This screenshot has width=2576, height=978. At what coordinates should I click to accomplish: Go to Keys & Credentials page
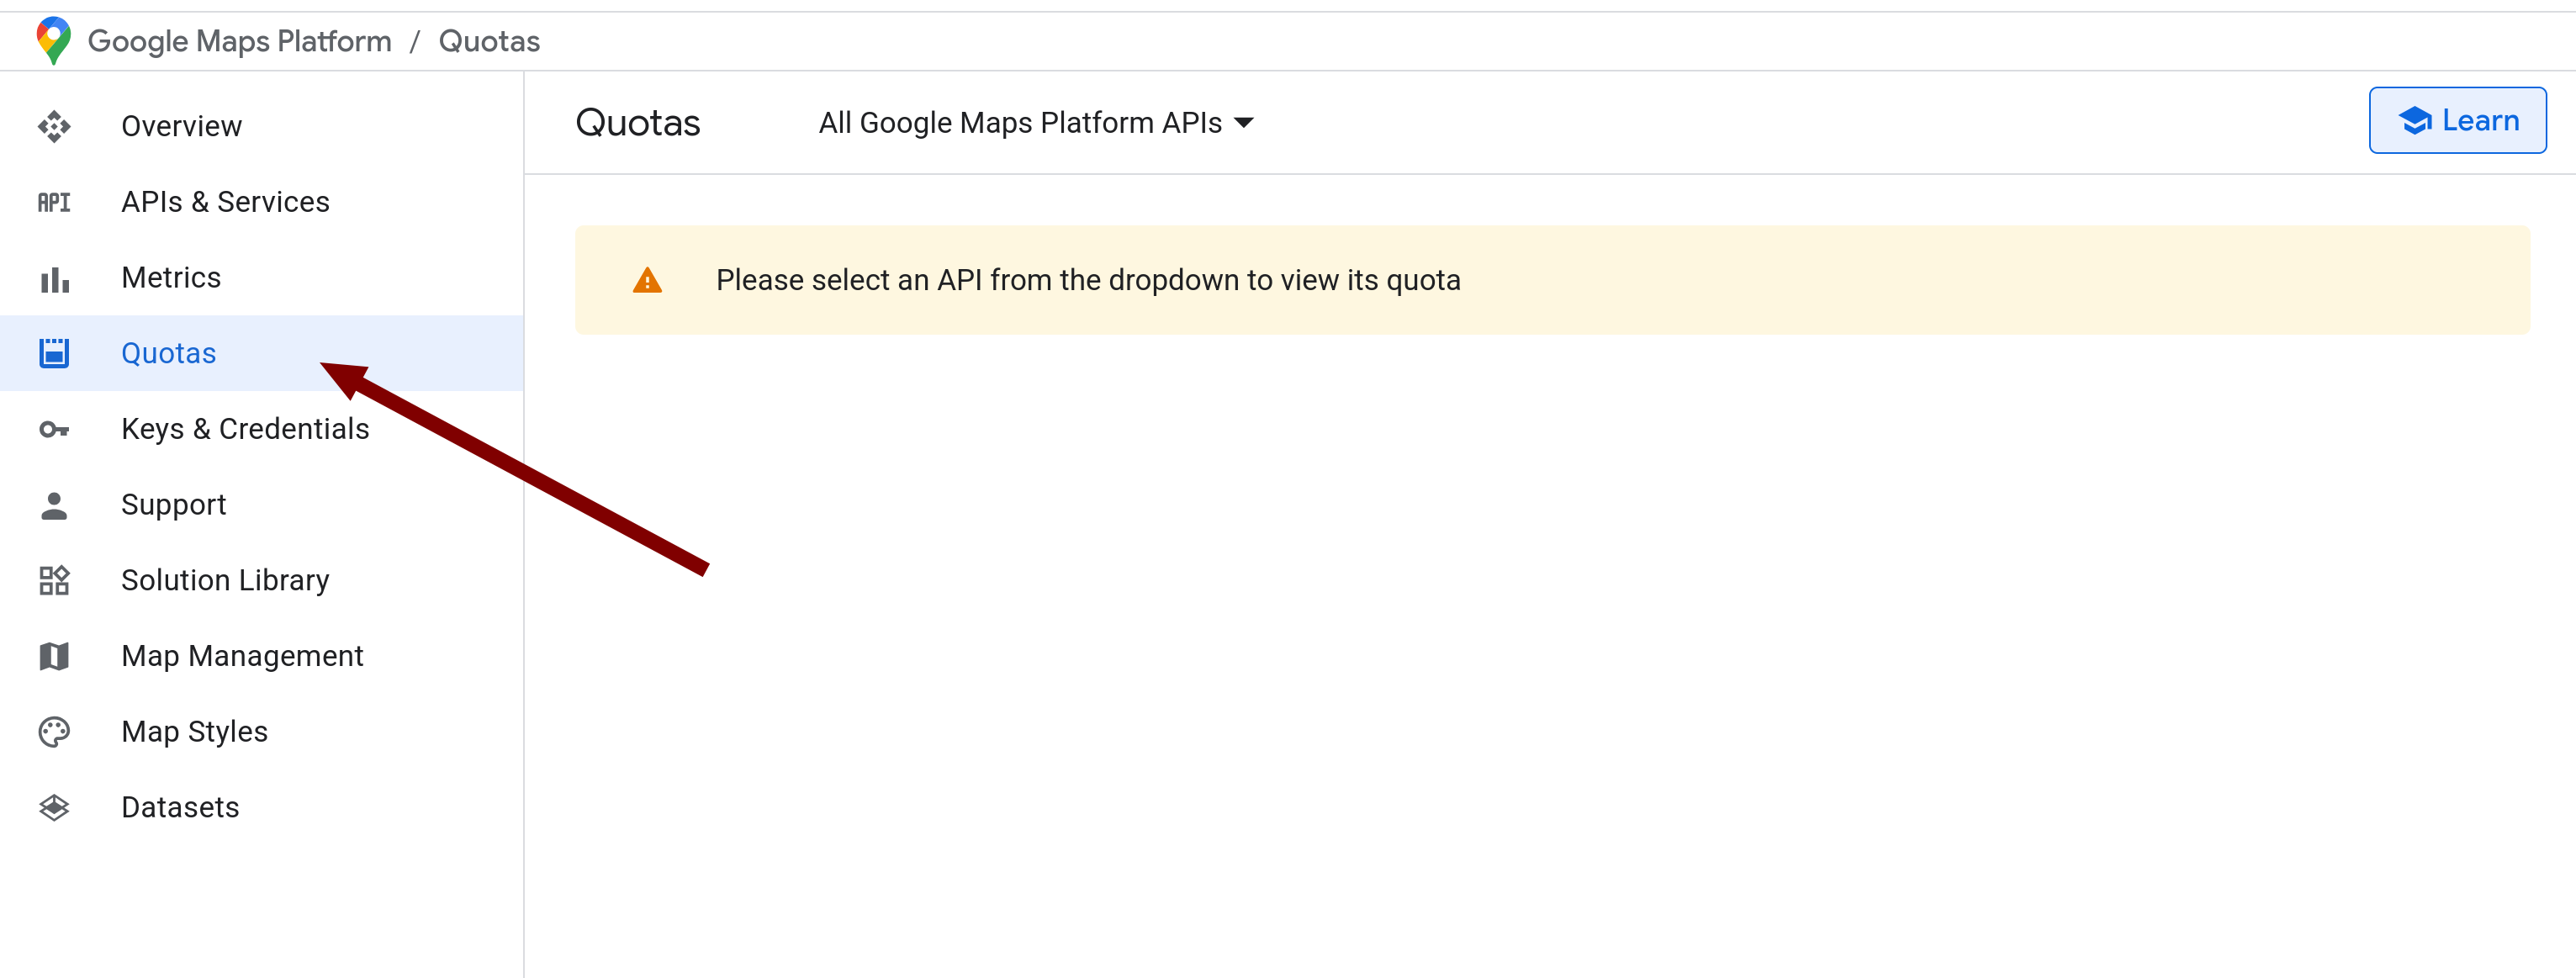[x=245, y=429]
